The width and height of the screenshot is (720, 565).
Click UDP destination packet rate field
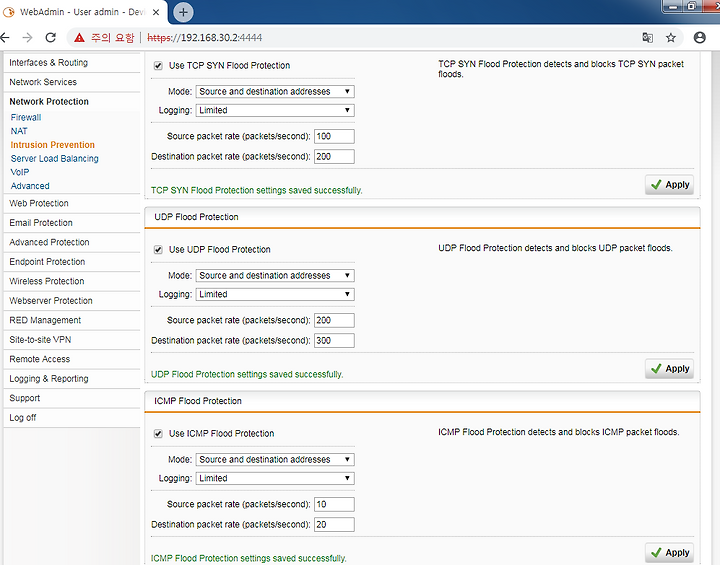334,340
